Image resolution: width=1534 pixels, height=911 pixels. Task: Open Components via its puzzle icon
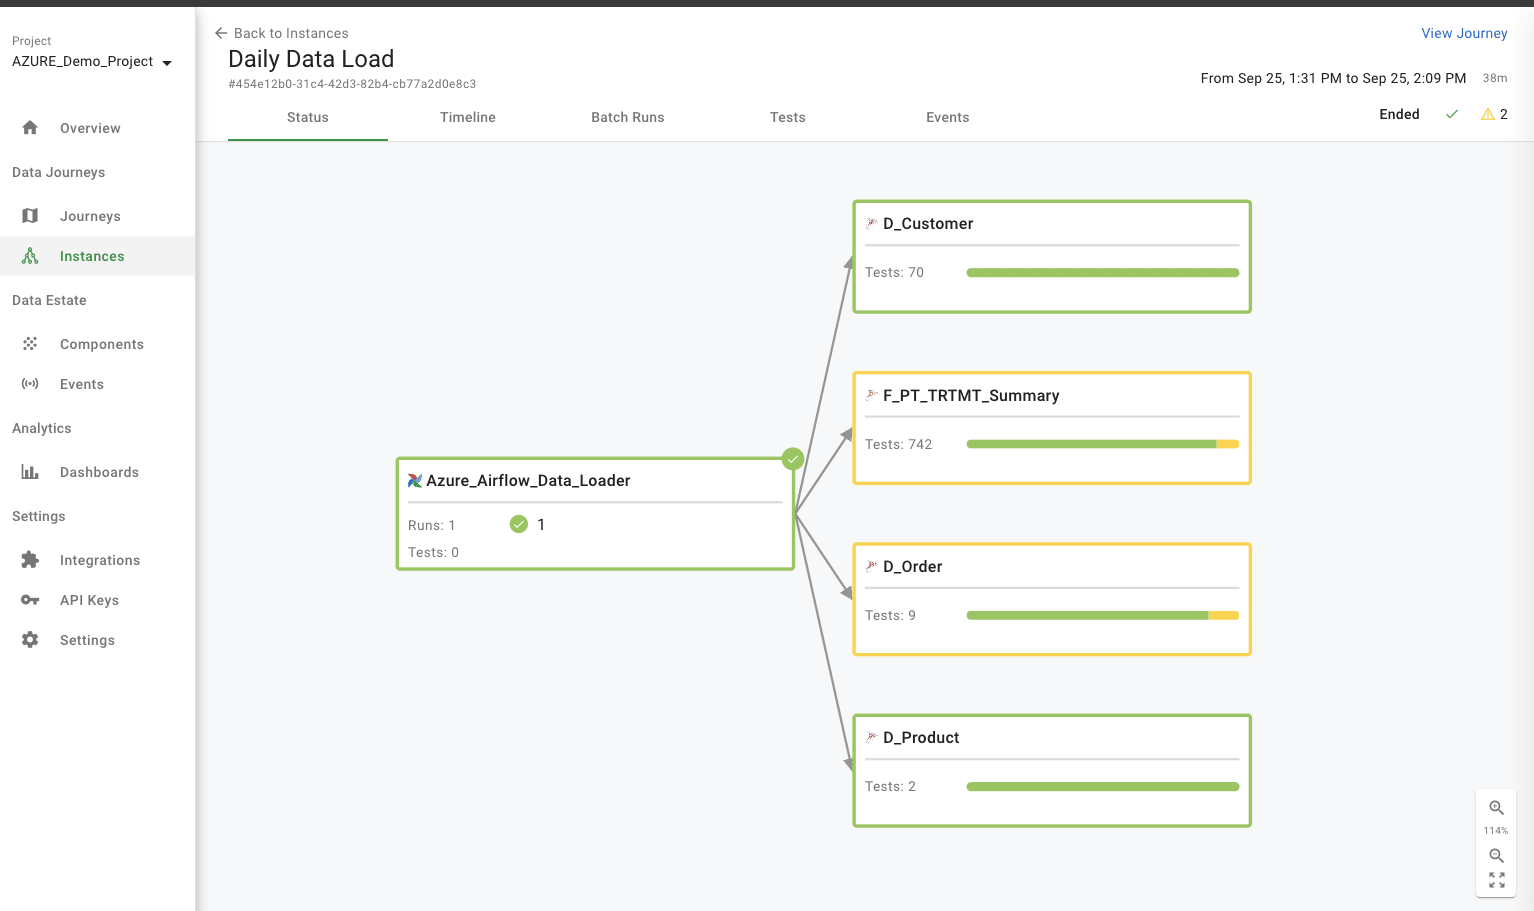coord(30,343)
